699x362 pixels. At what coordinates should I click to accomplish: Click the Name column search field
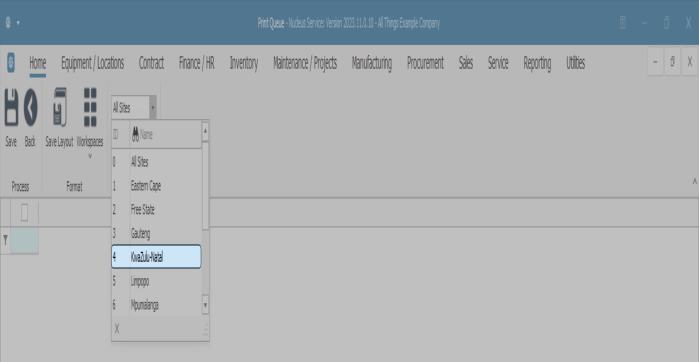point(165,135)
